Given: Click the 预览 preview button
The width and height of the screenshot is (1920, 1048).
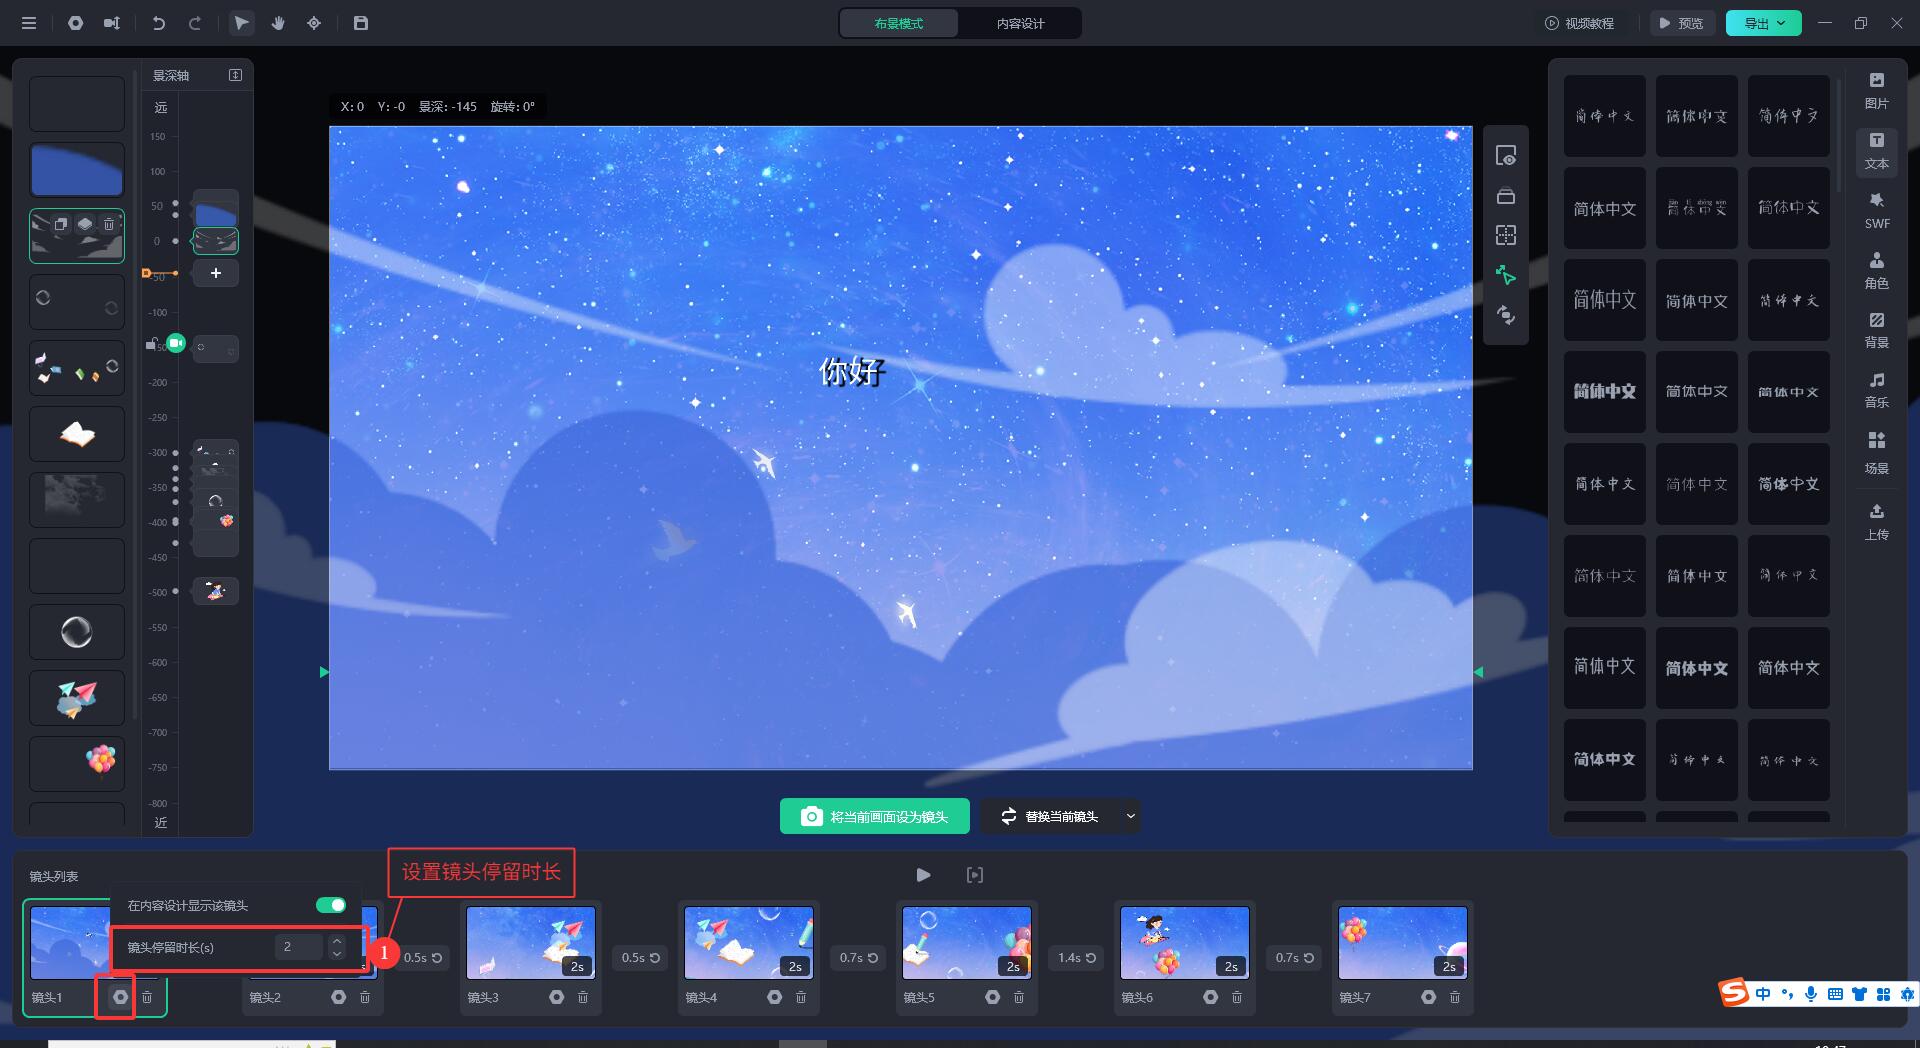Looking at the screenshot, I should (x=1682, y=23).
